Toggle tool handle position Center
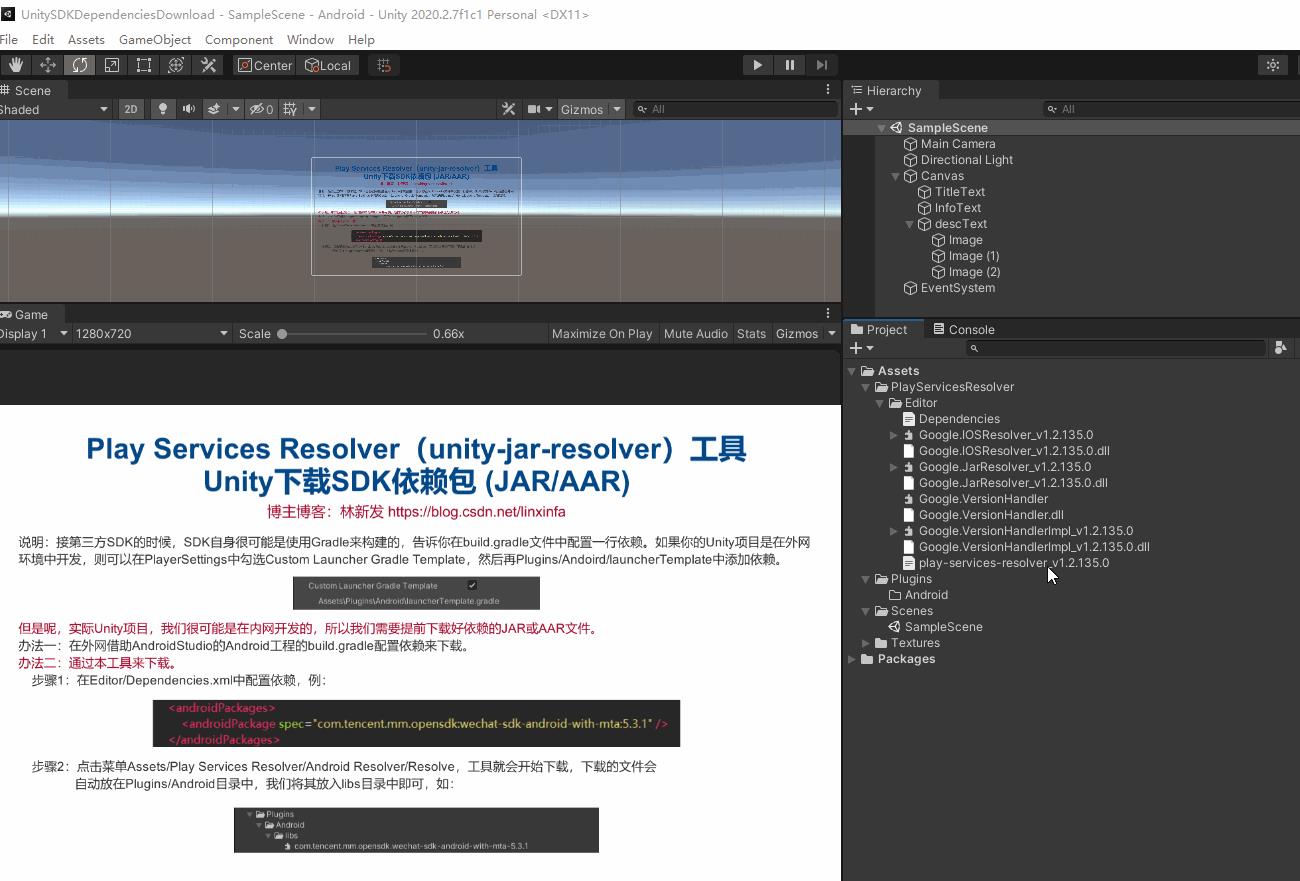This screenshot has height=881, width=1300. (265, 65)
